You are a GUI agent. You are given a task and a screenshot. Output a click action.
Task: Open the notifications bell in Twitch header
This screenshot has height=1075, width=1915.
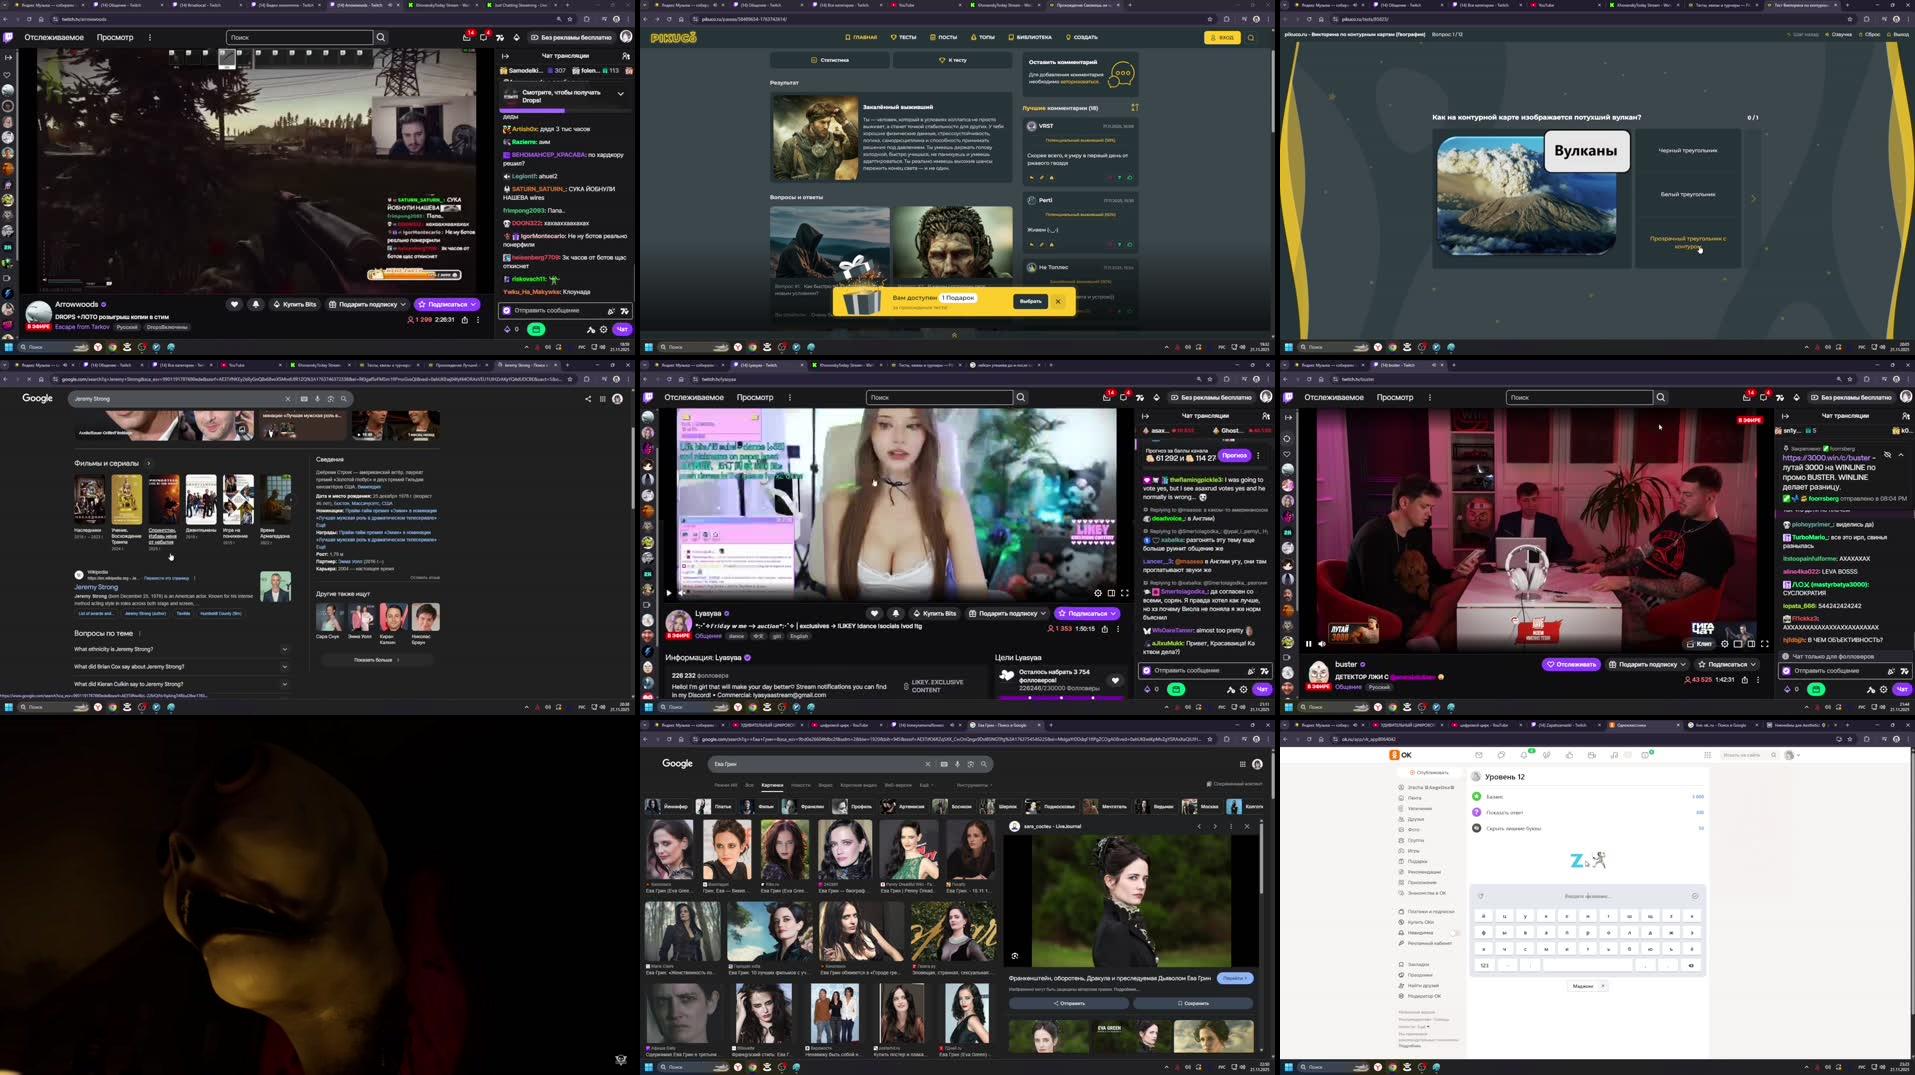click(1107, 397)
